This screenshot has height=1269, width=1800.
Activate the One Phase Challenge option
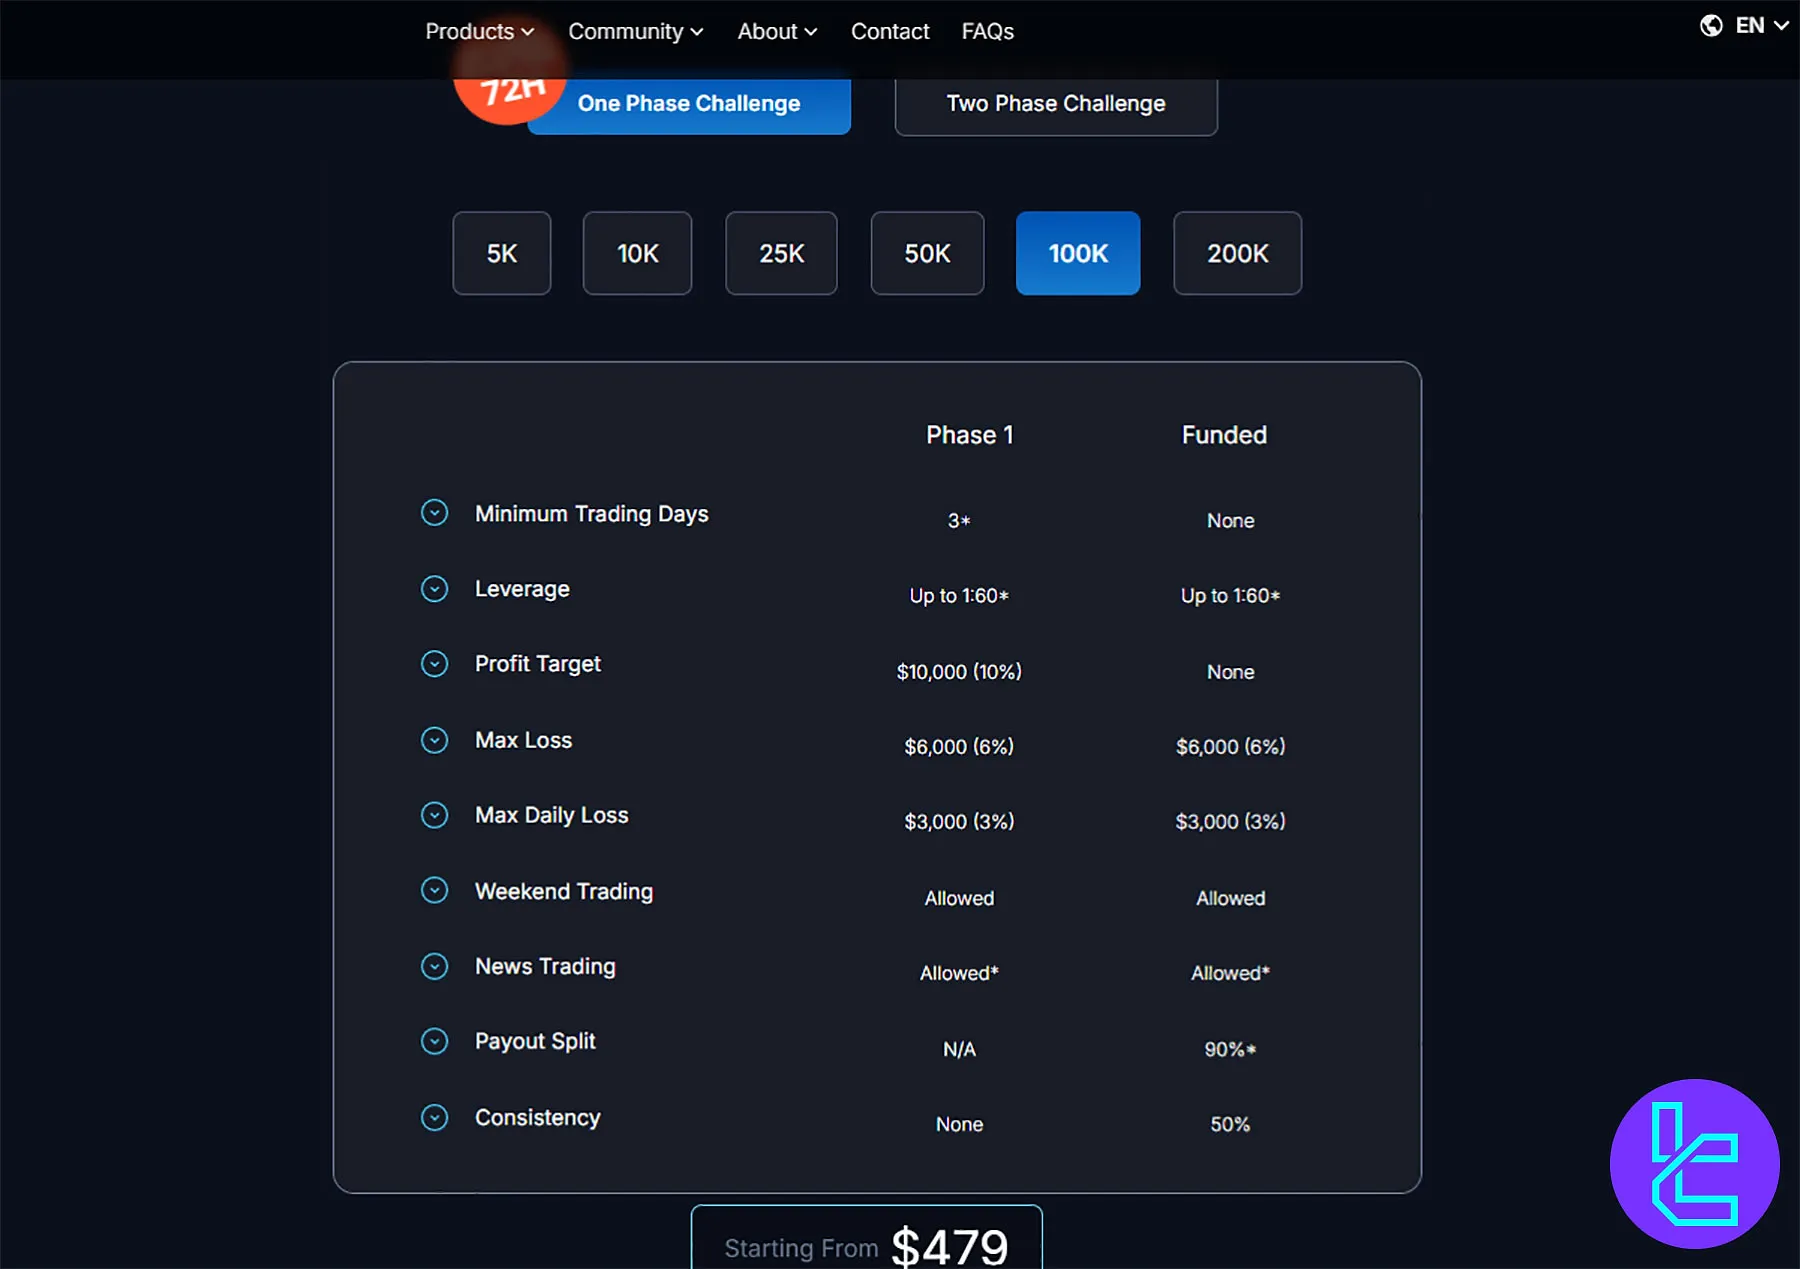tap(689, 103)
